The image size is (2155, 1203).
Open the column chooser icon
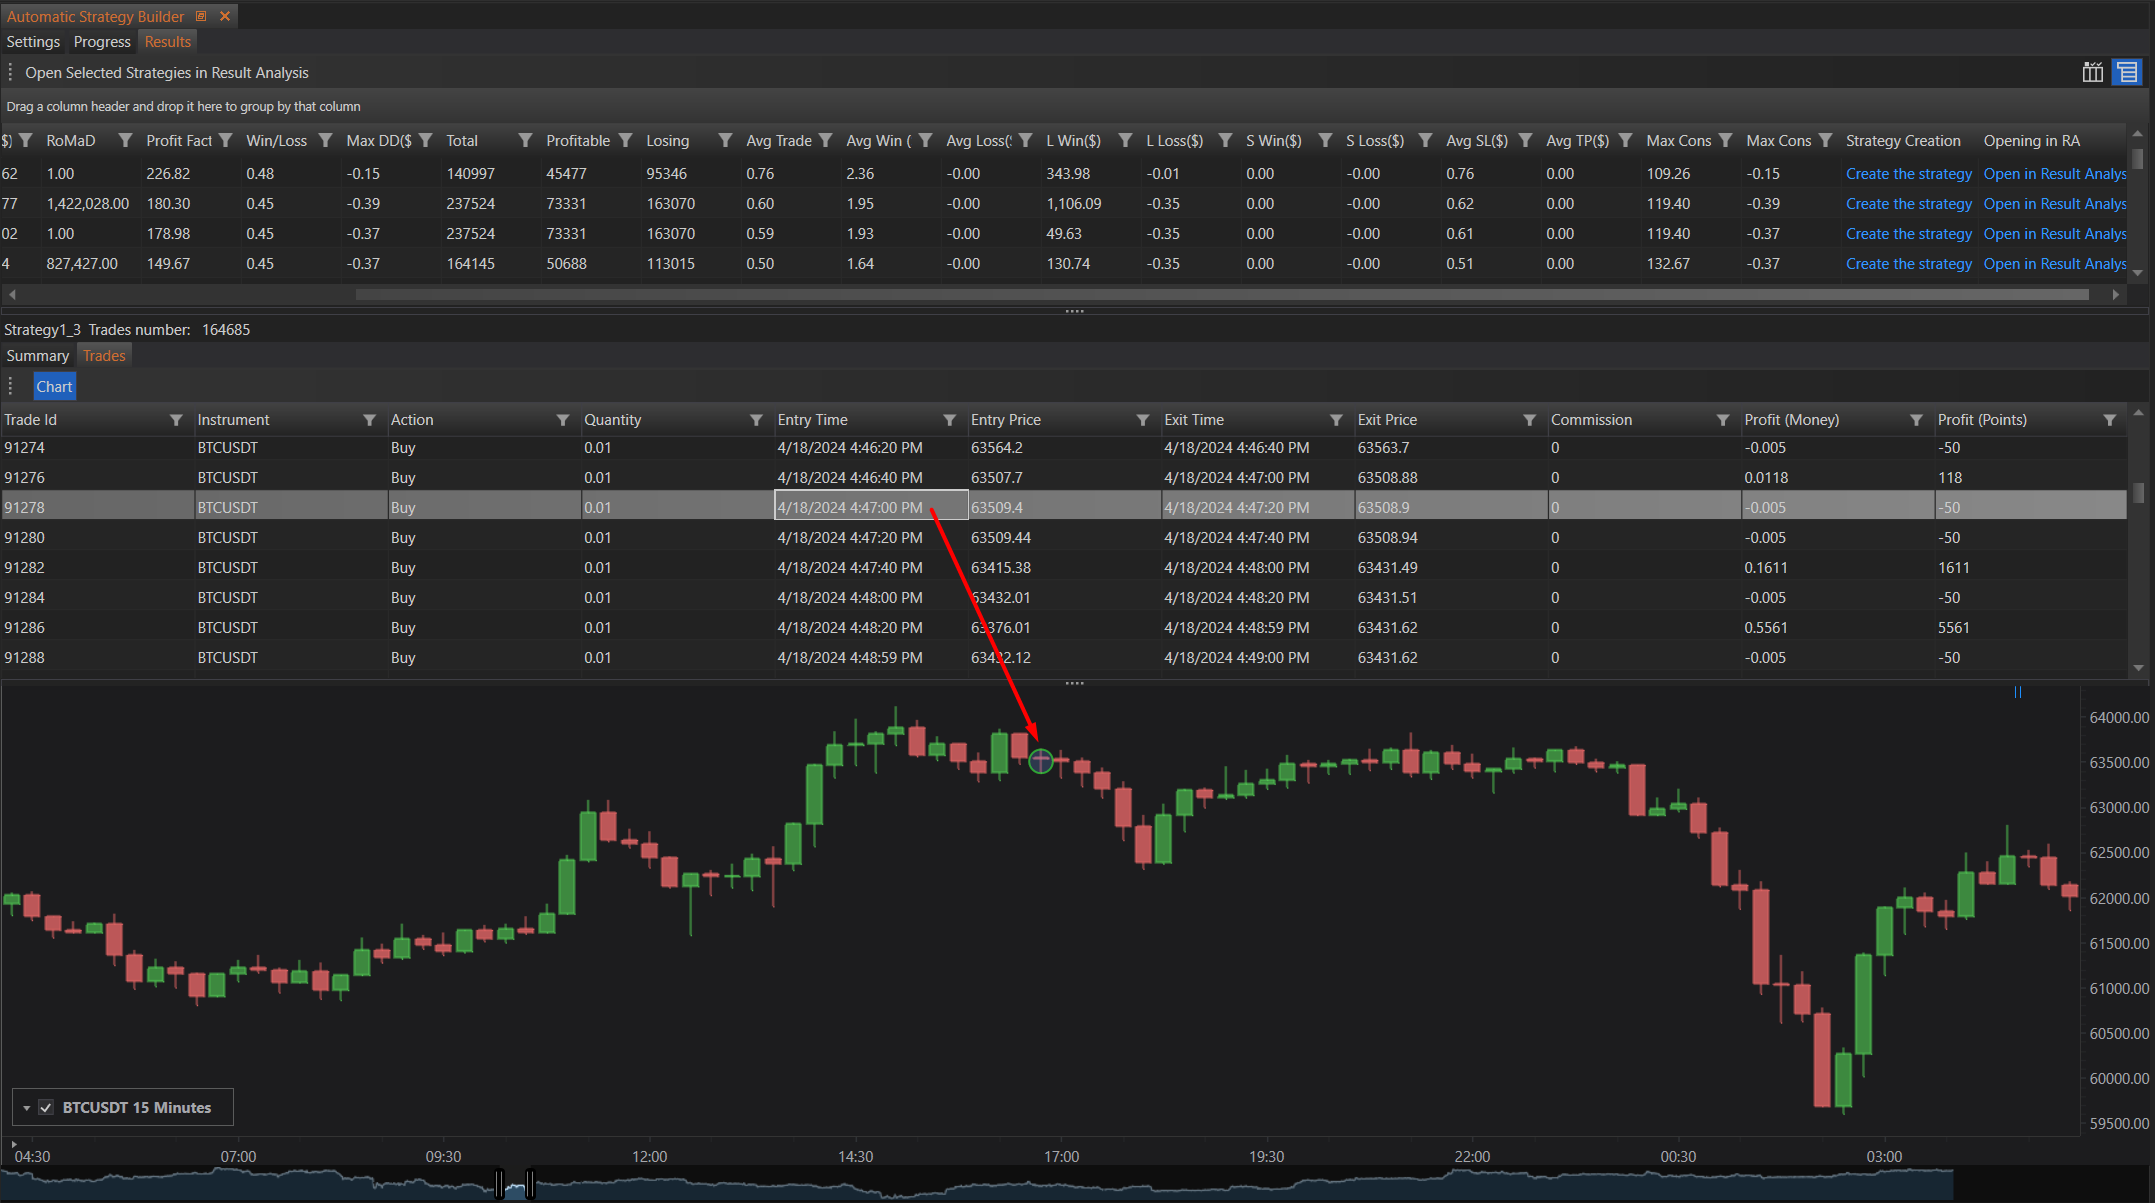click(x=2092, y=72)
